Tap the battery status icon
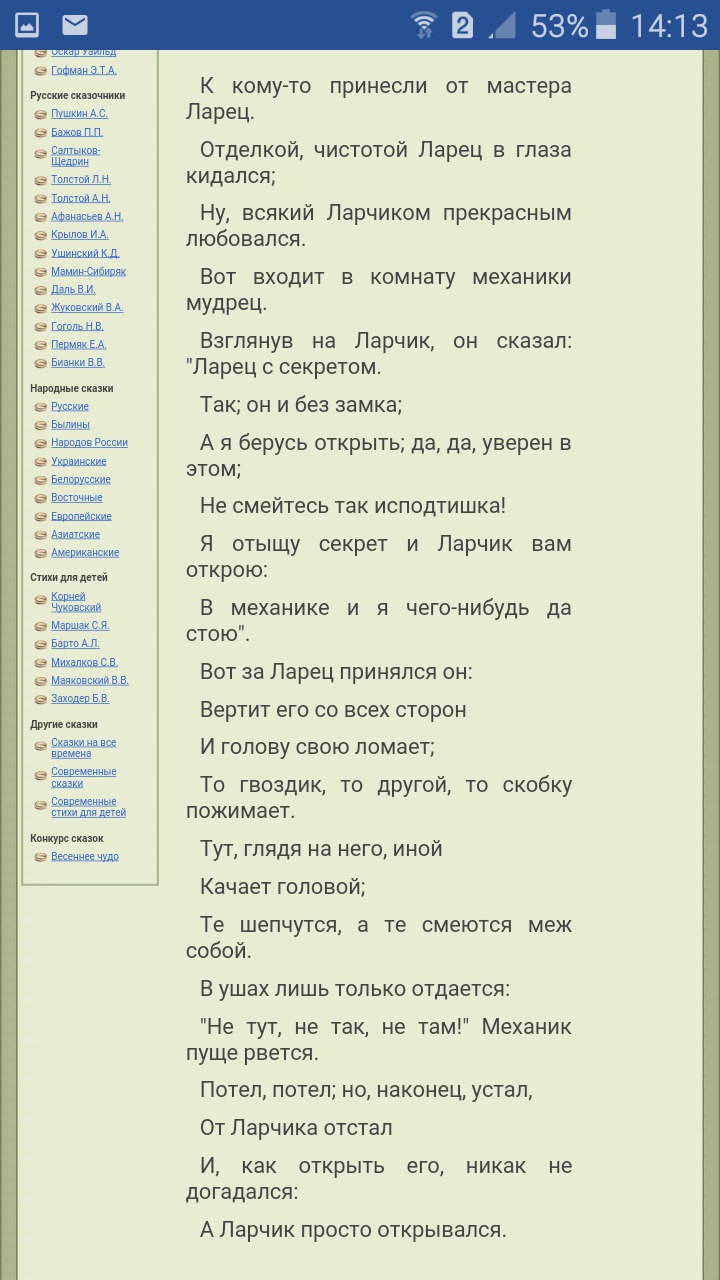The image size is (720, 1280). coord(606,24)
